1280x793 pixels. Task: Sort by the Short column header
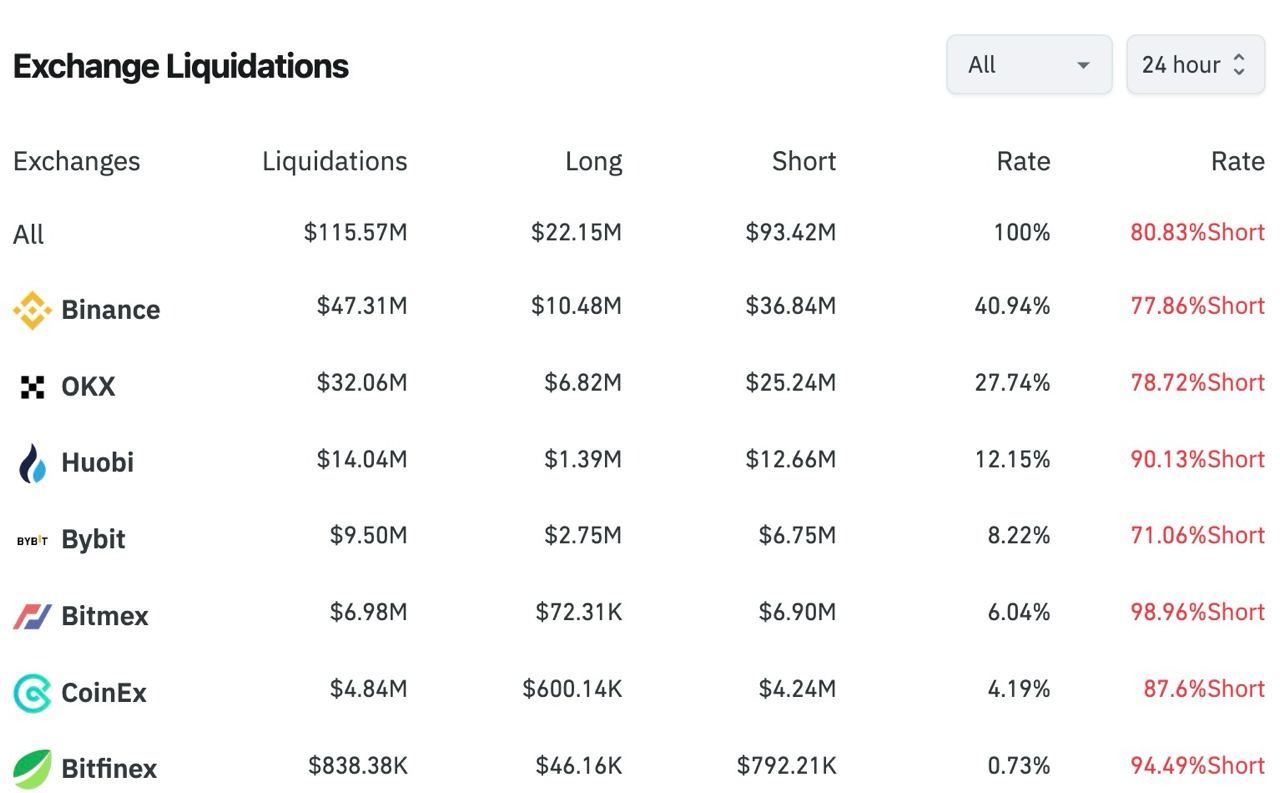coord(803,161)
